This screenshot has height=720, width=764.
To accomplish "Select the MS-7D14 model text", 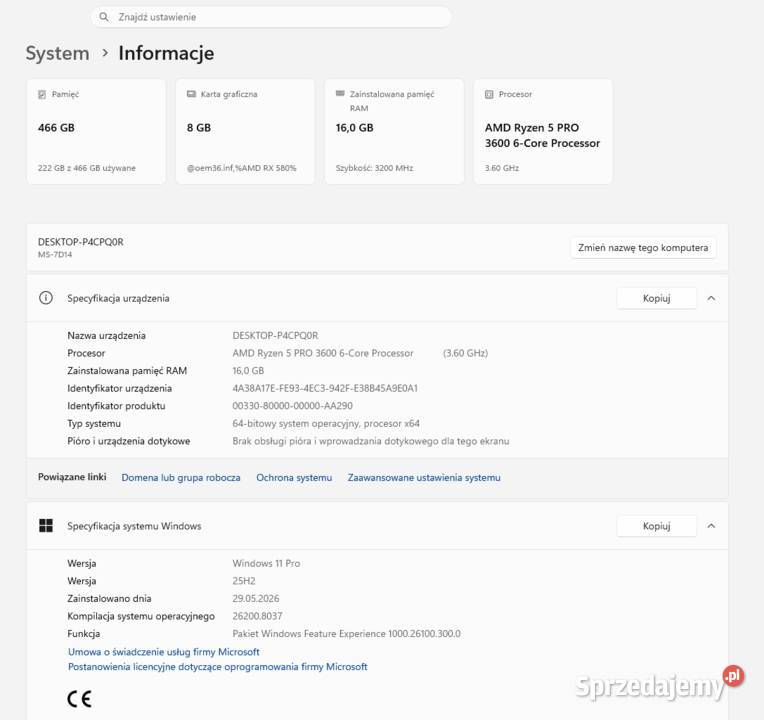I will 55,254.
